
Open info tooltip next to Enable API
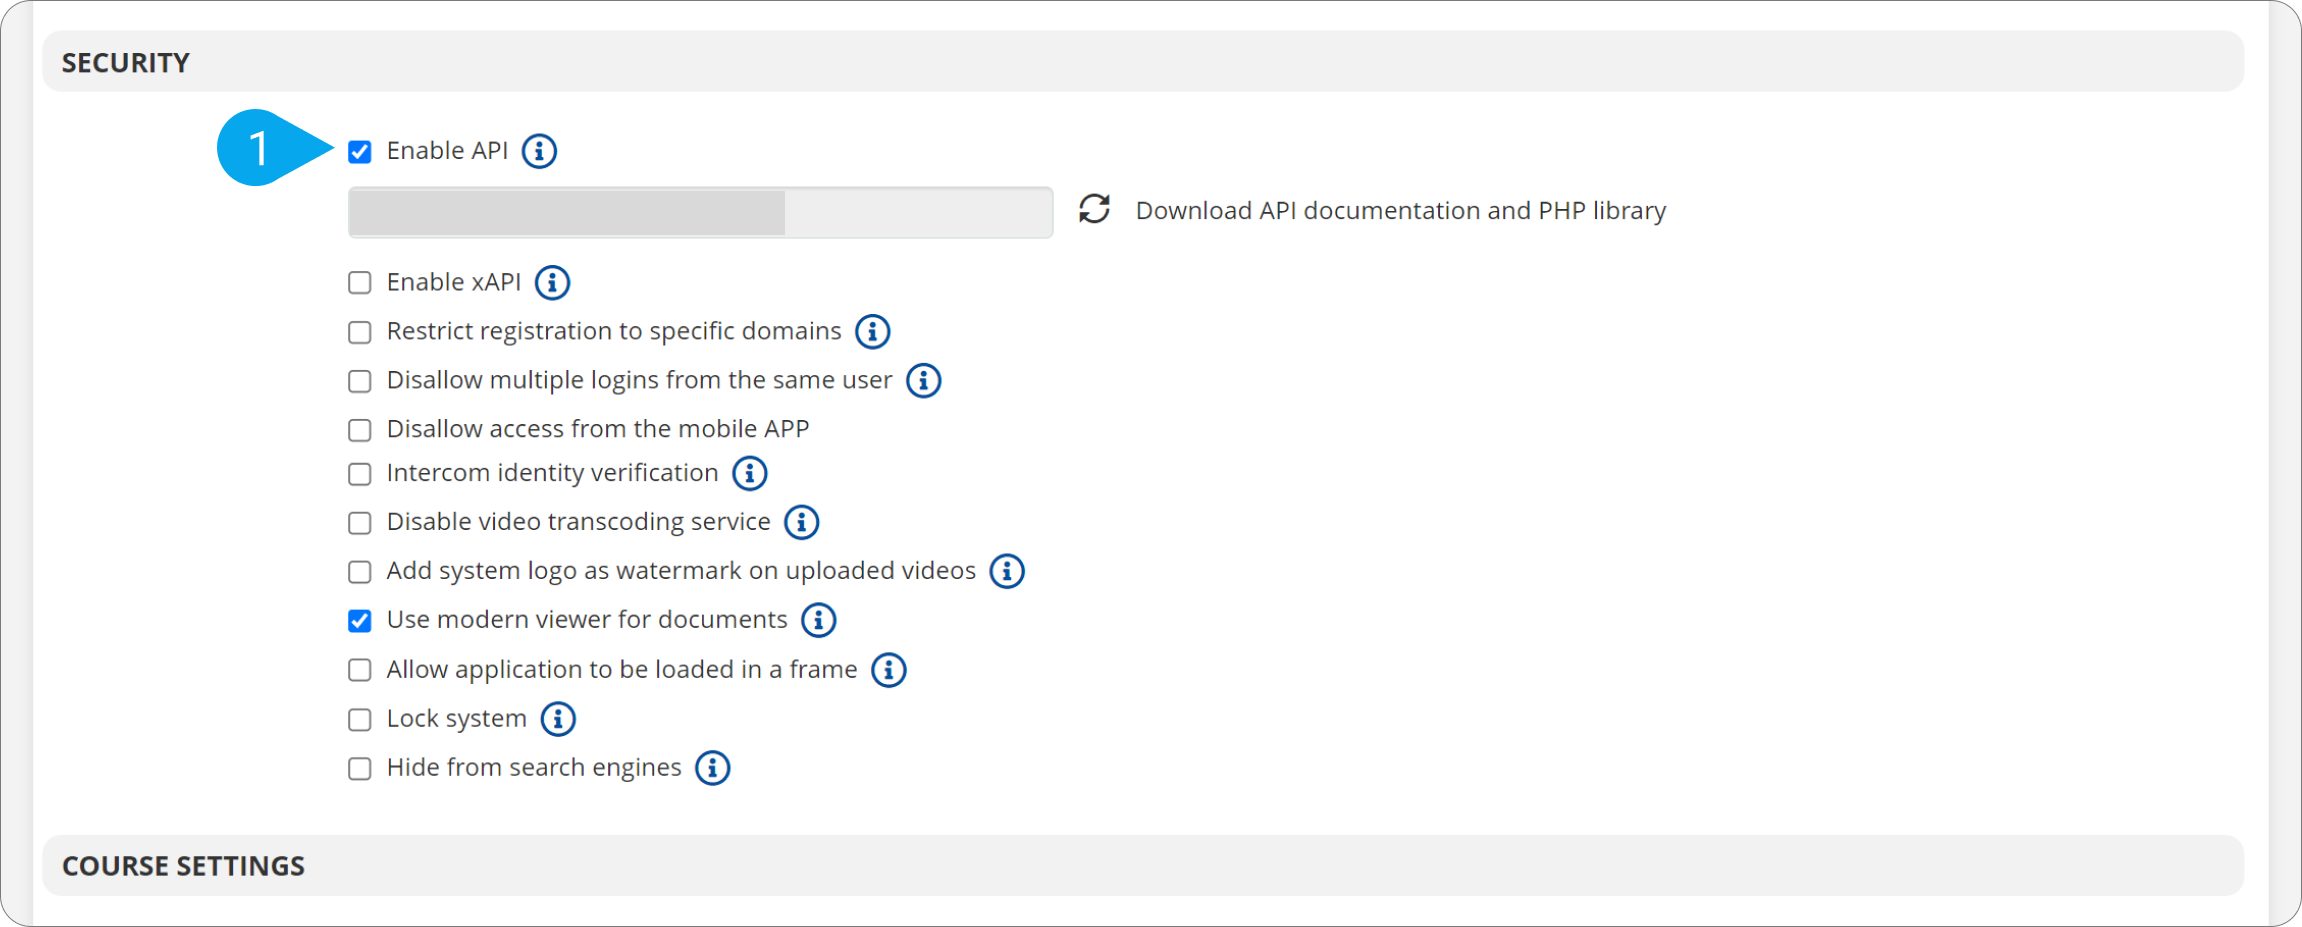pyautogui.click(x=539, y=151)
